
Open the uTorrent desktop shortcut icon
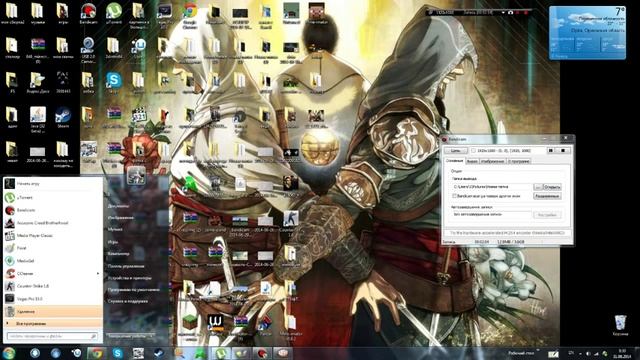(x=113, y=13)
